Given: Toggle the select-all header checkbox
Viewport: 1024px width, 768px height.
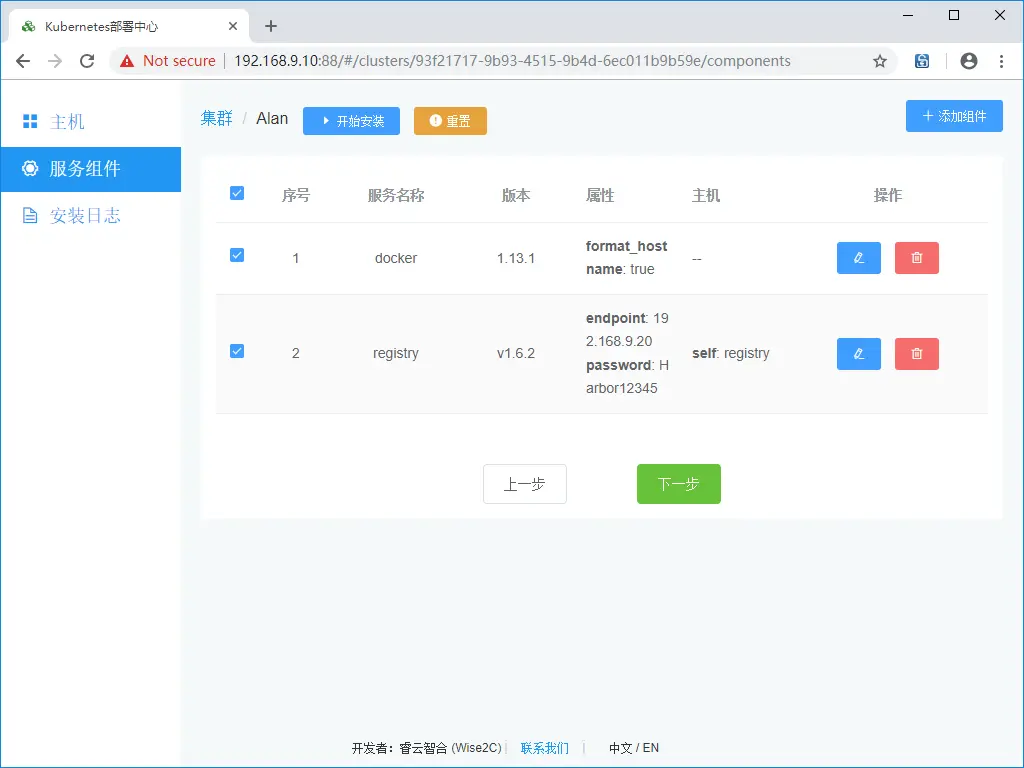Looking at the screenshot, I should (x=237, y=193).
